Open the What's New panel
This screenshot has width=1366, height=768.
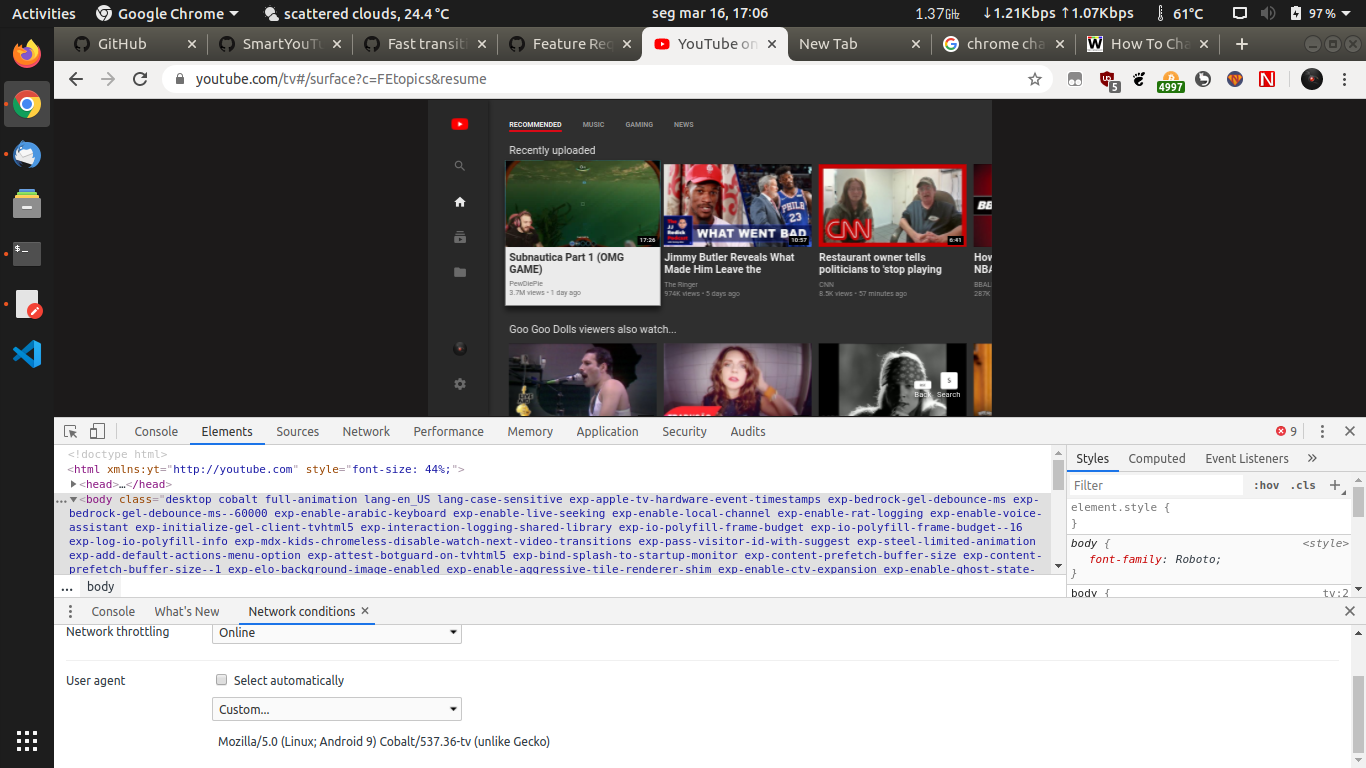186,611
